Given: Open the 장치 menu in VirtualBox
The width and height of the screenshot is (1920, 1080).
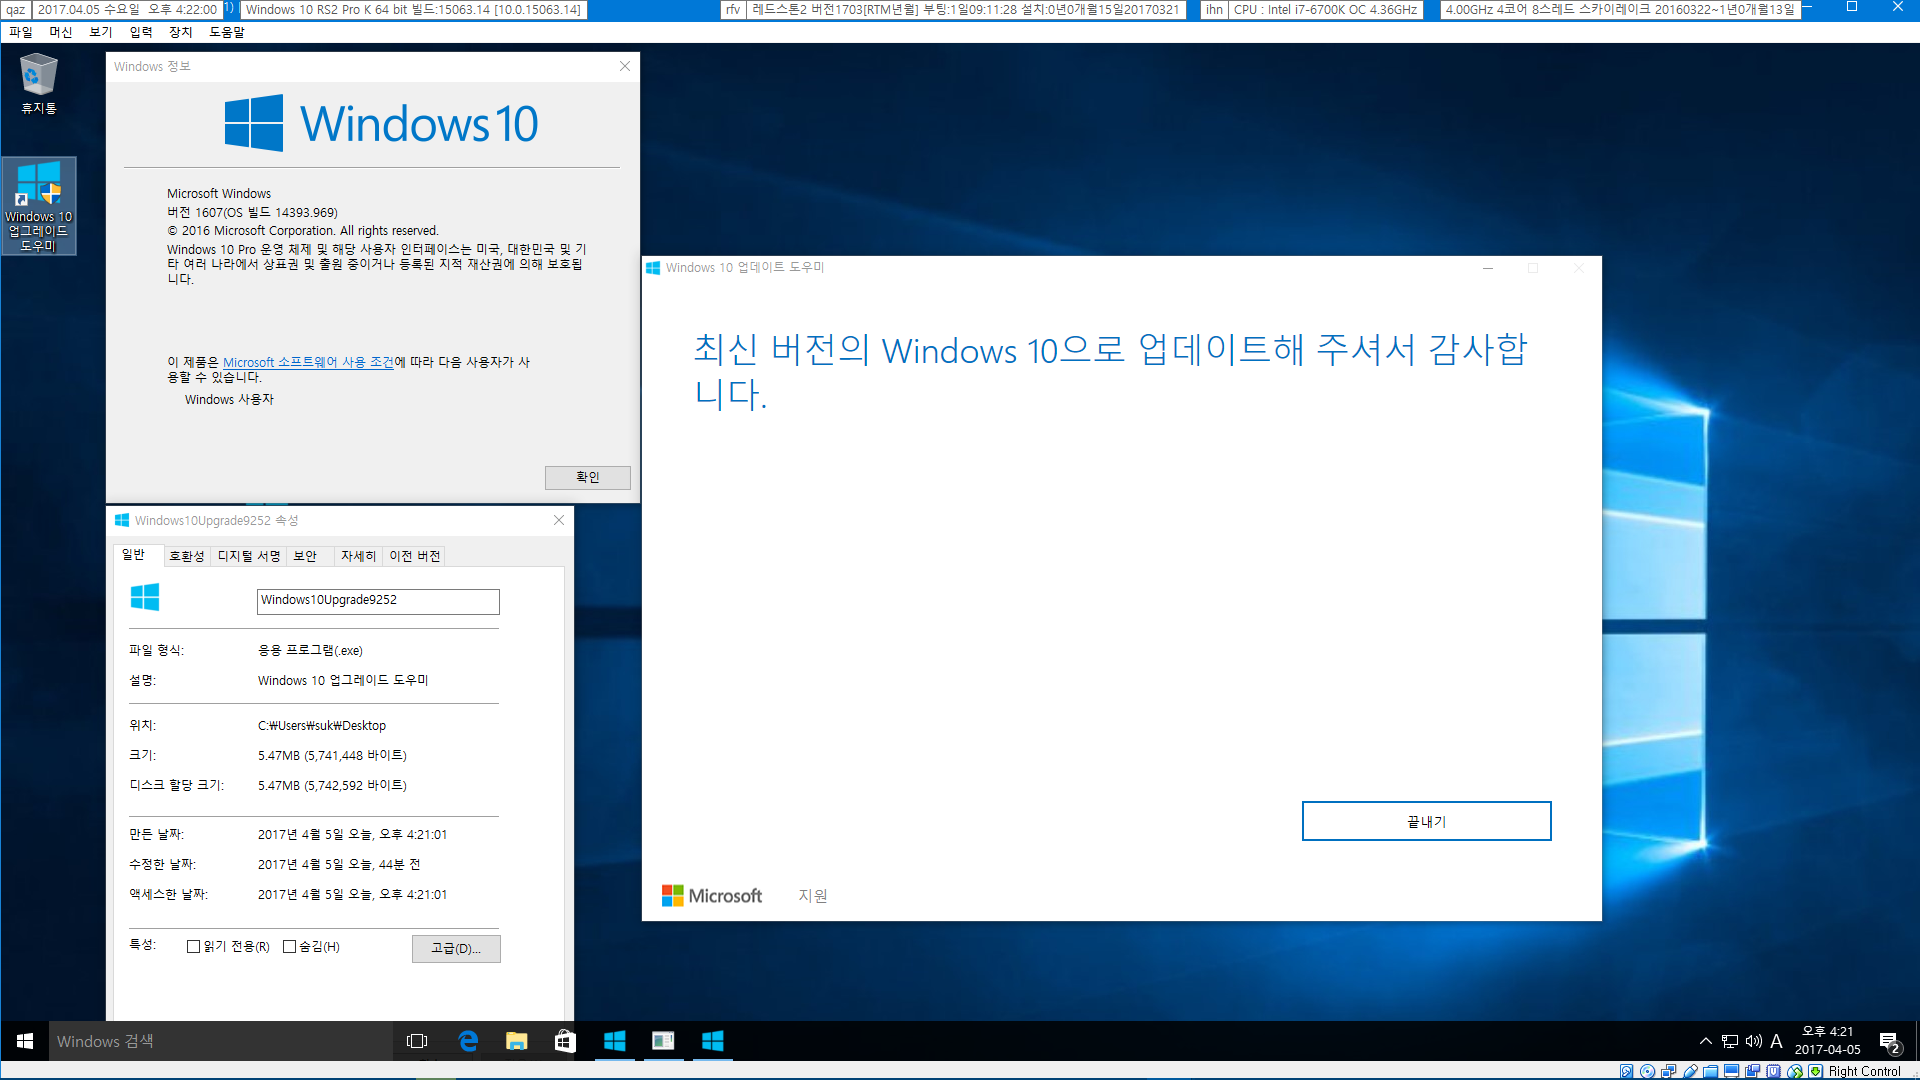Looking at the screenshot, I should click(181, 32).
